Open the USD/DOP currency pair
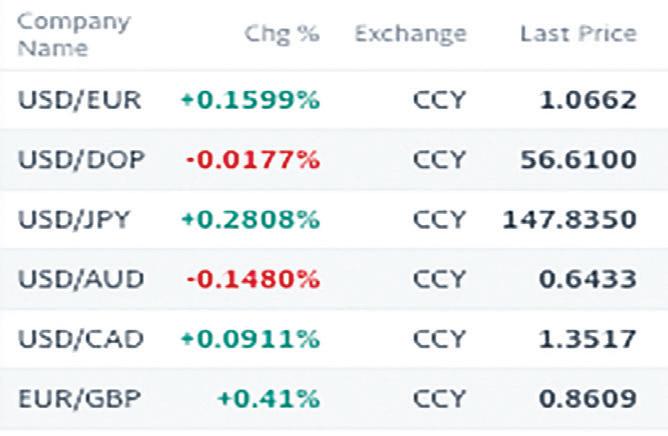Viewport: 668px width, 436px height. pyautogui.click(x=81, y=160)
